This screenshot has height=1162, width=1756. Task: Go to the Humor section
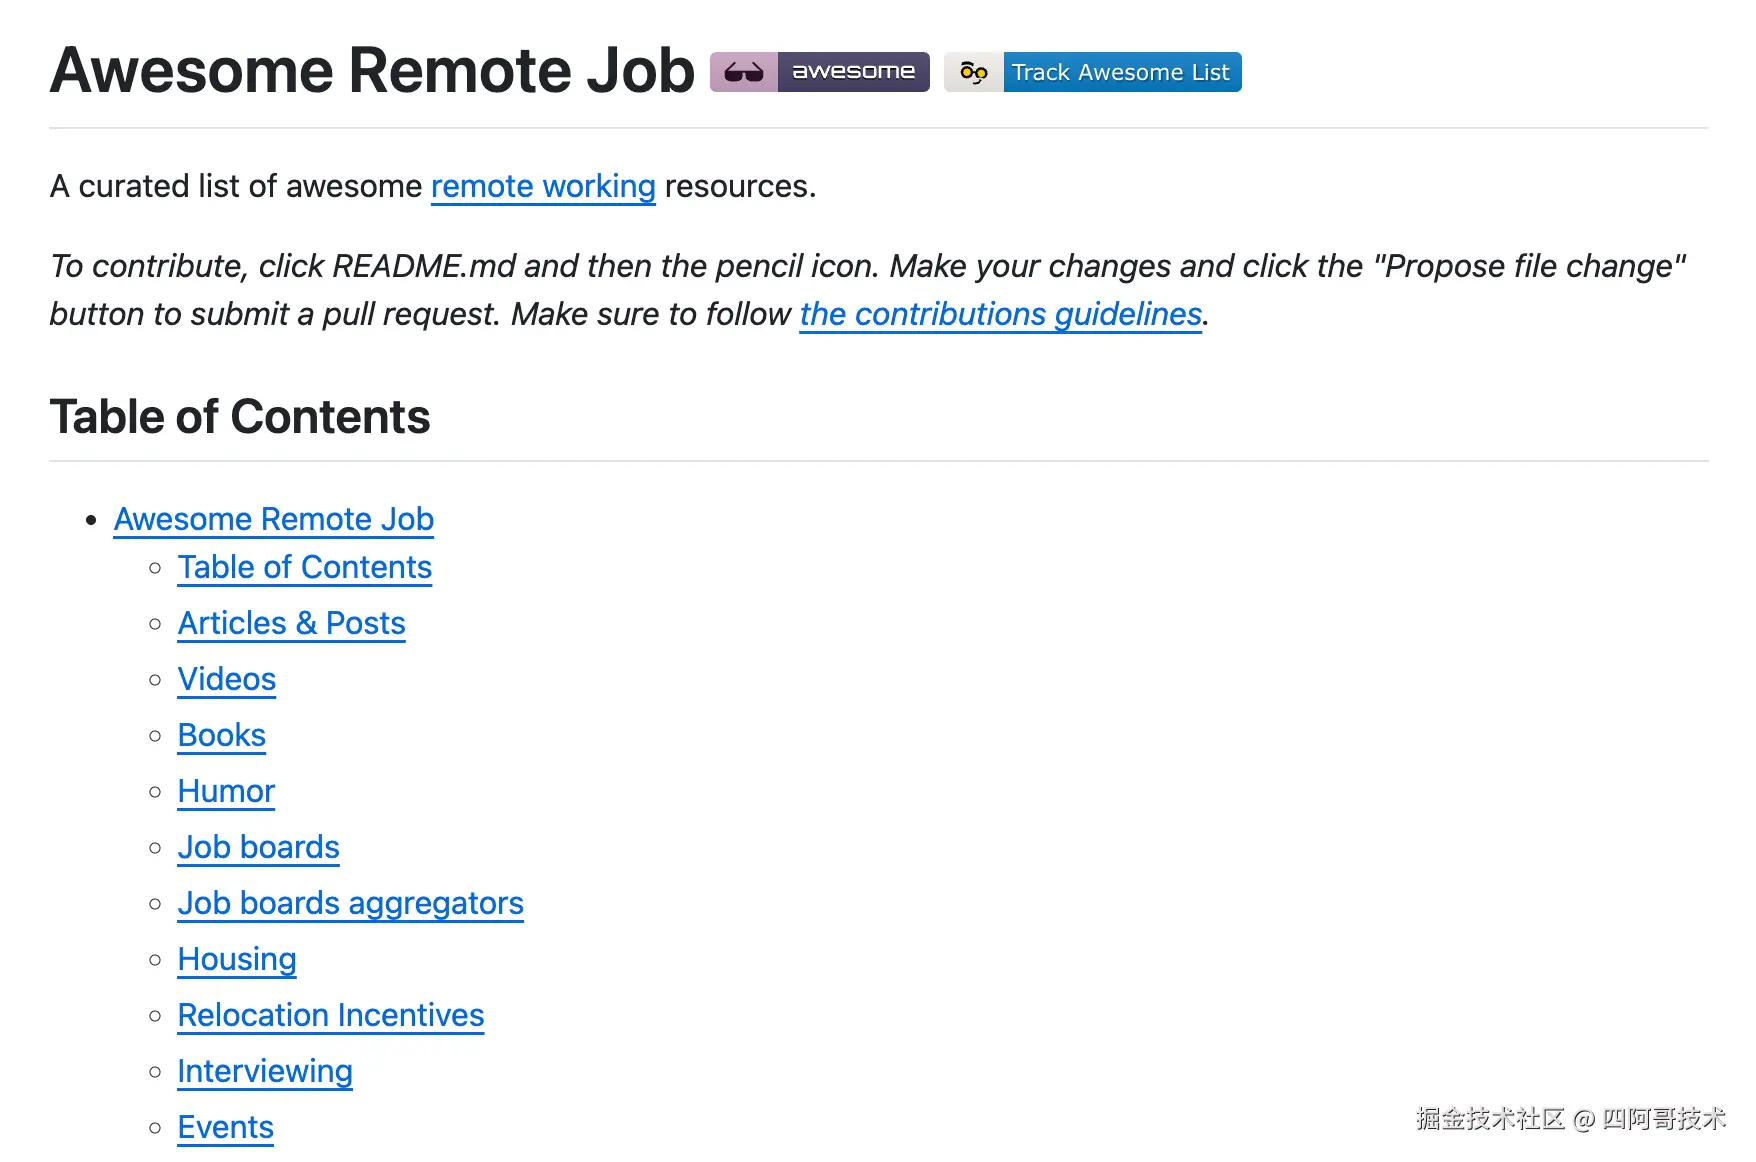pos(226,791)
